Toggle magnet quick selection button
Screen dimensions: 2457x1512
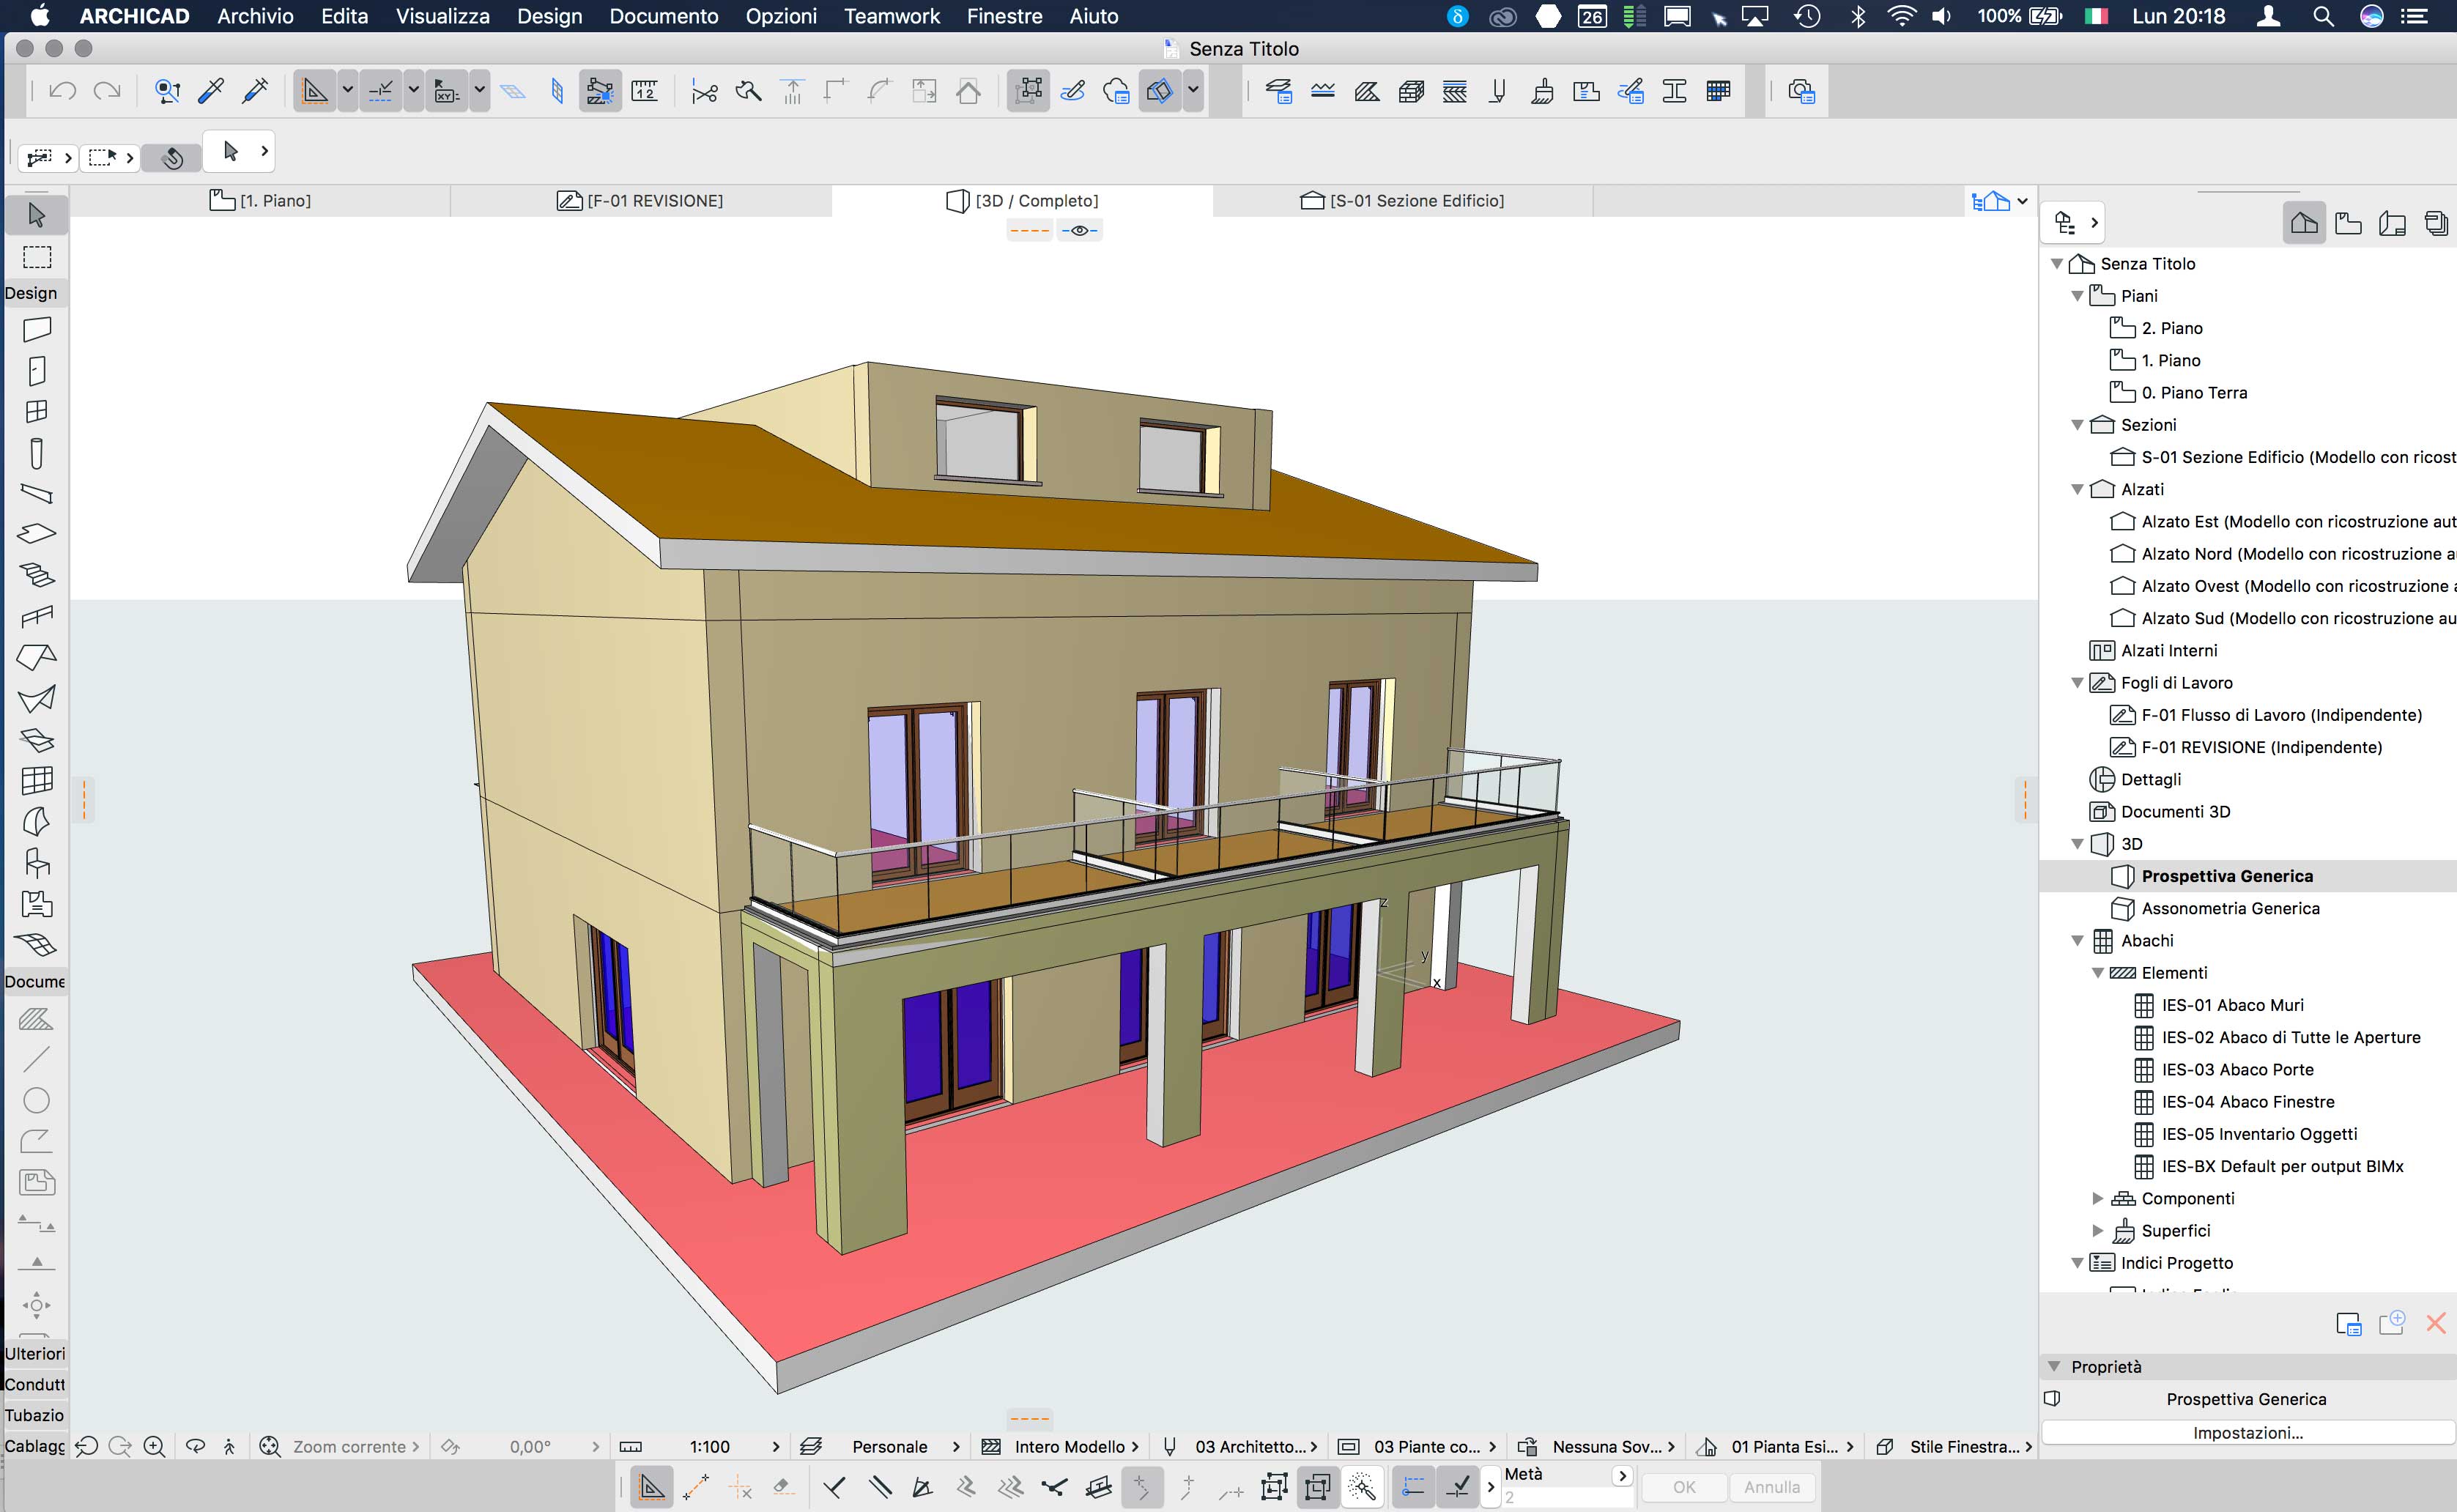point(172,157)
